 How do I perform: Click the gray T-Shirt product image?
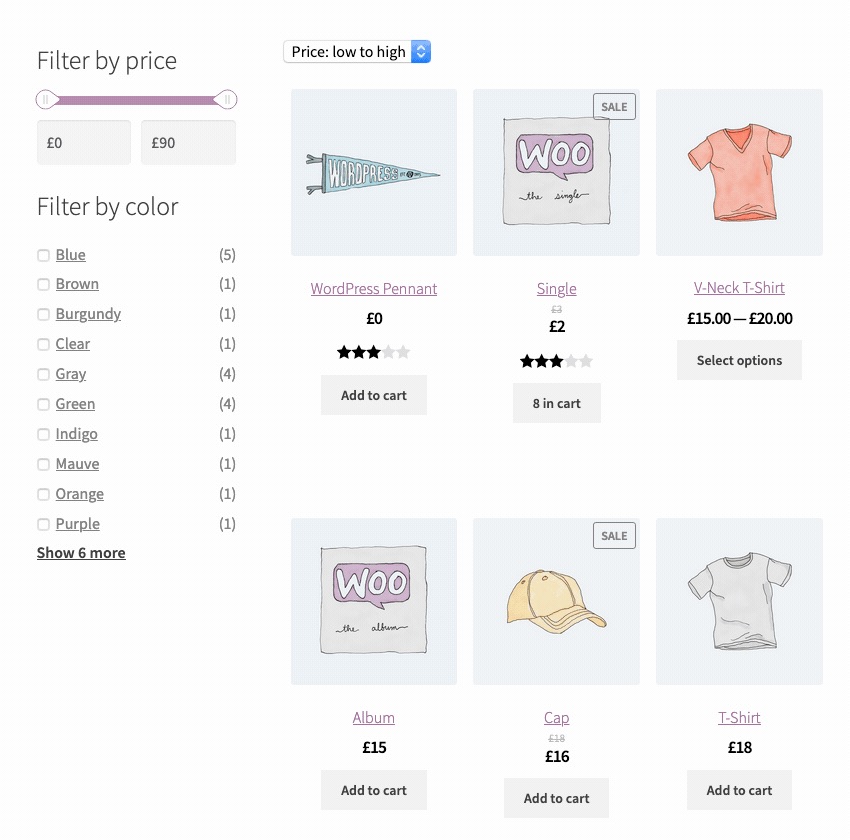pos(739,601)
